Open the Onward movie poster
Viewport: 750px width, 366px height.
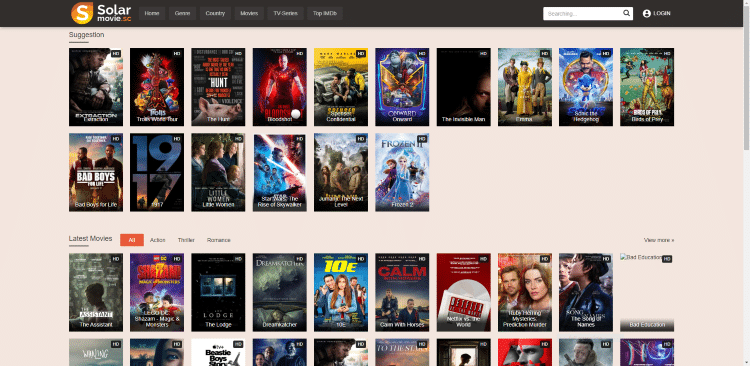402,87
